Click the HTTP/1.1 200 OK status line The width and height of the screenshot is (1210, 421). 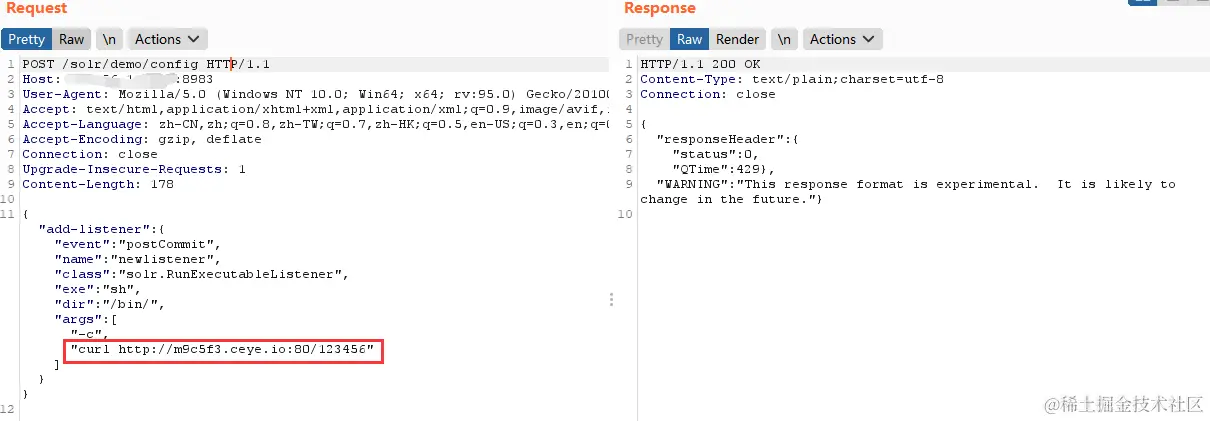coord(700,64)
